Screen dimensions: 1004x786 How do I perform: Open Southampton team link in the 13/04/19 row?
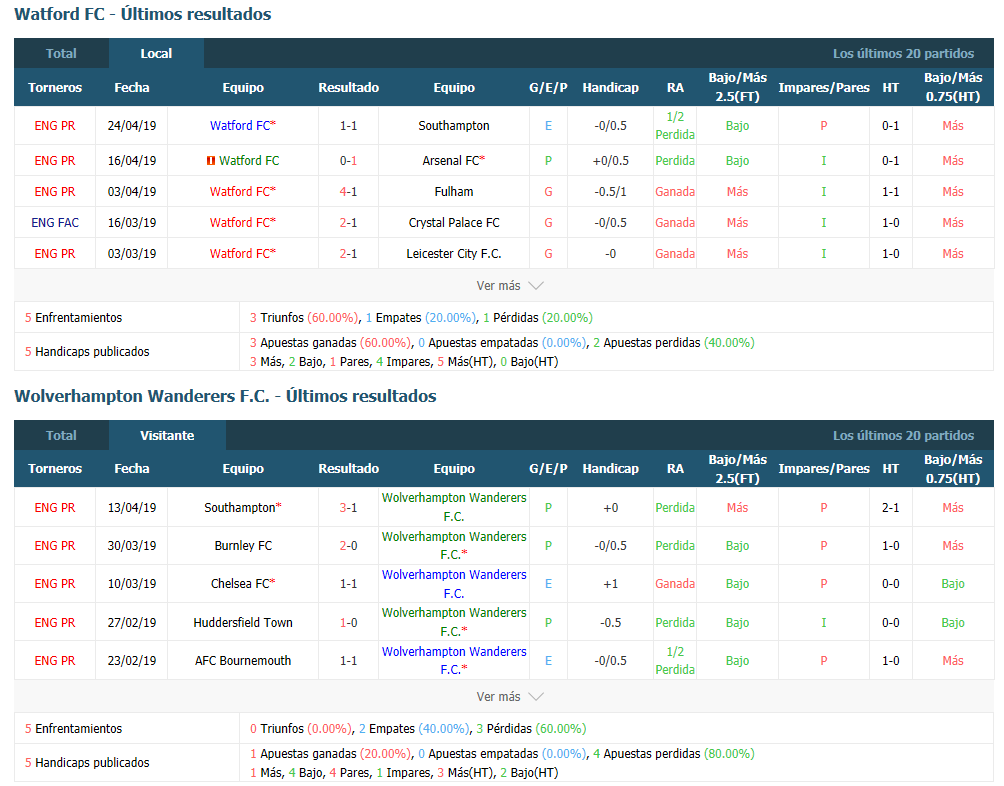click(243, 508)
